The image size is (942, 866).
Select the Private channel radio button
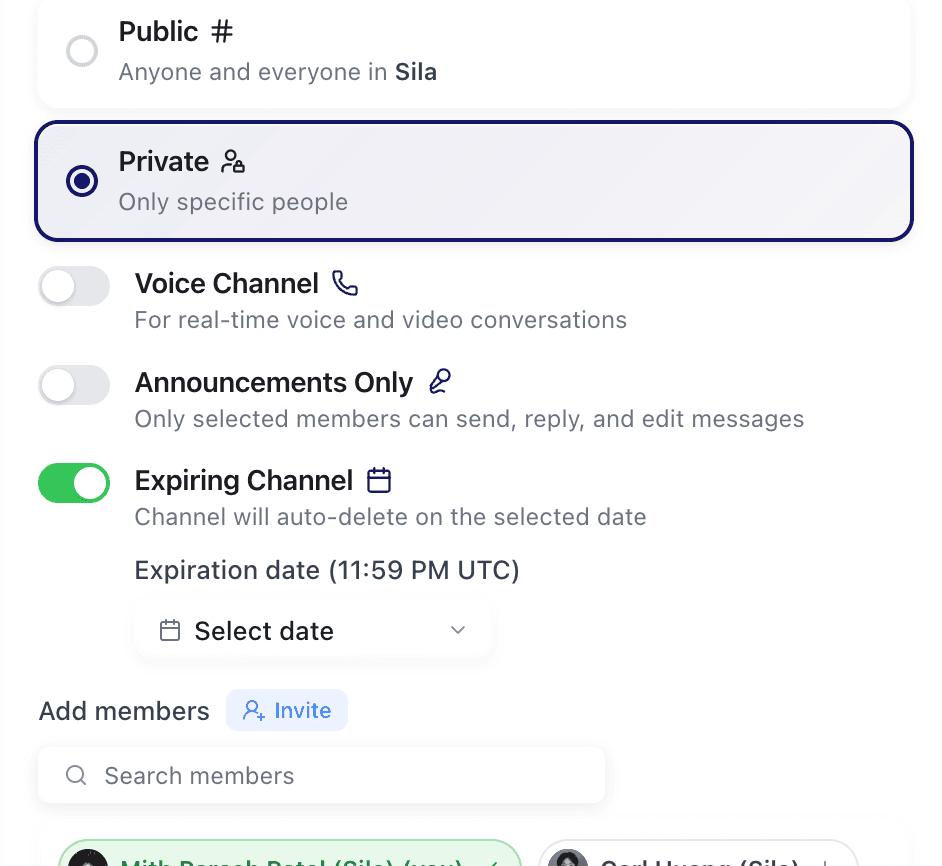pos(82,181)
